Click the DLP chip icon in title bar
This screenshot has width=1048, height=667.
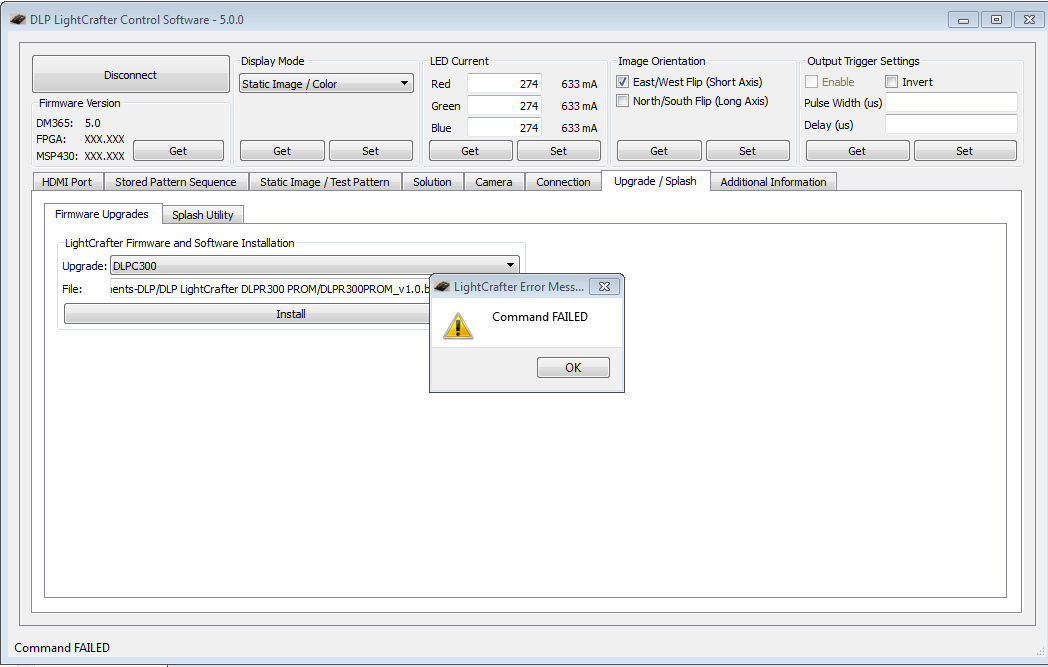(18, 19)
